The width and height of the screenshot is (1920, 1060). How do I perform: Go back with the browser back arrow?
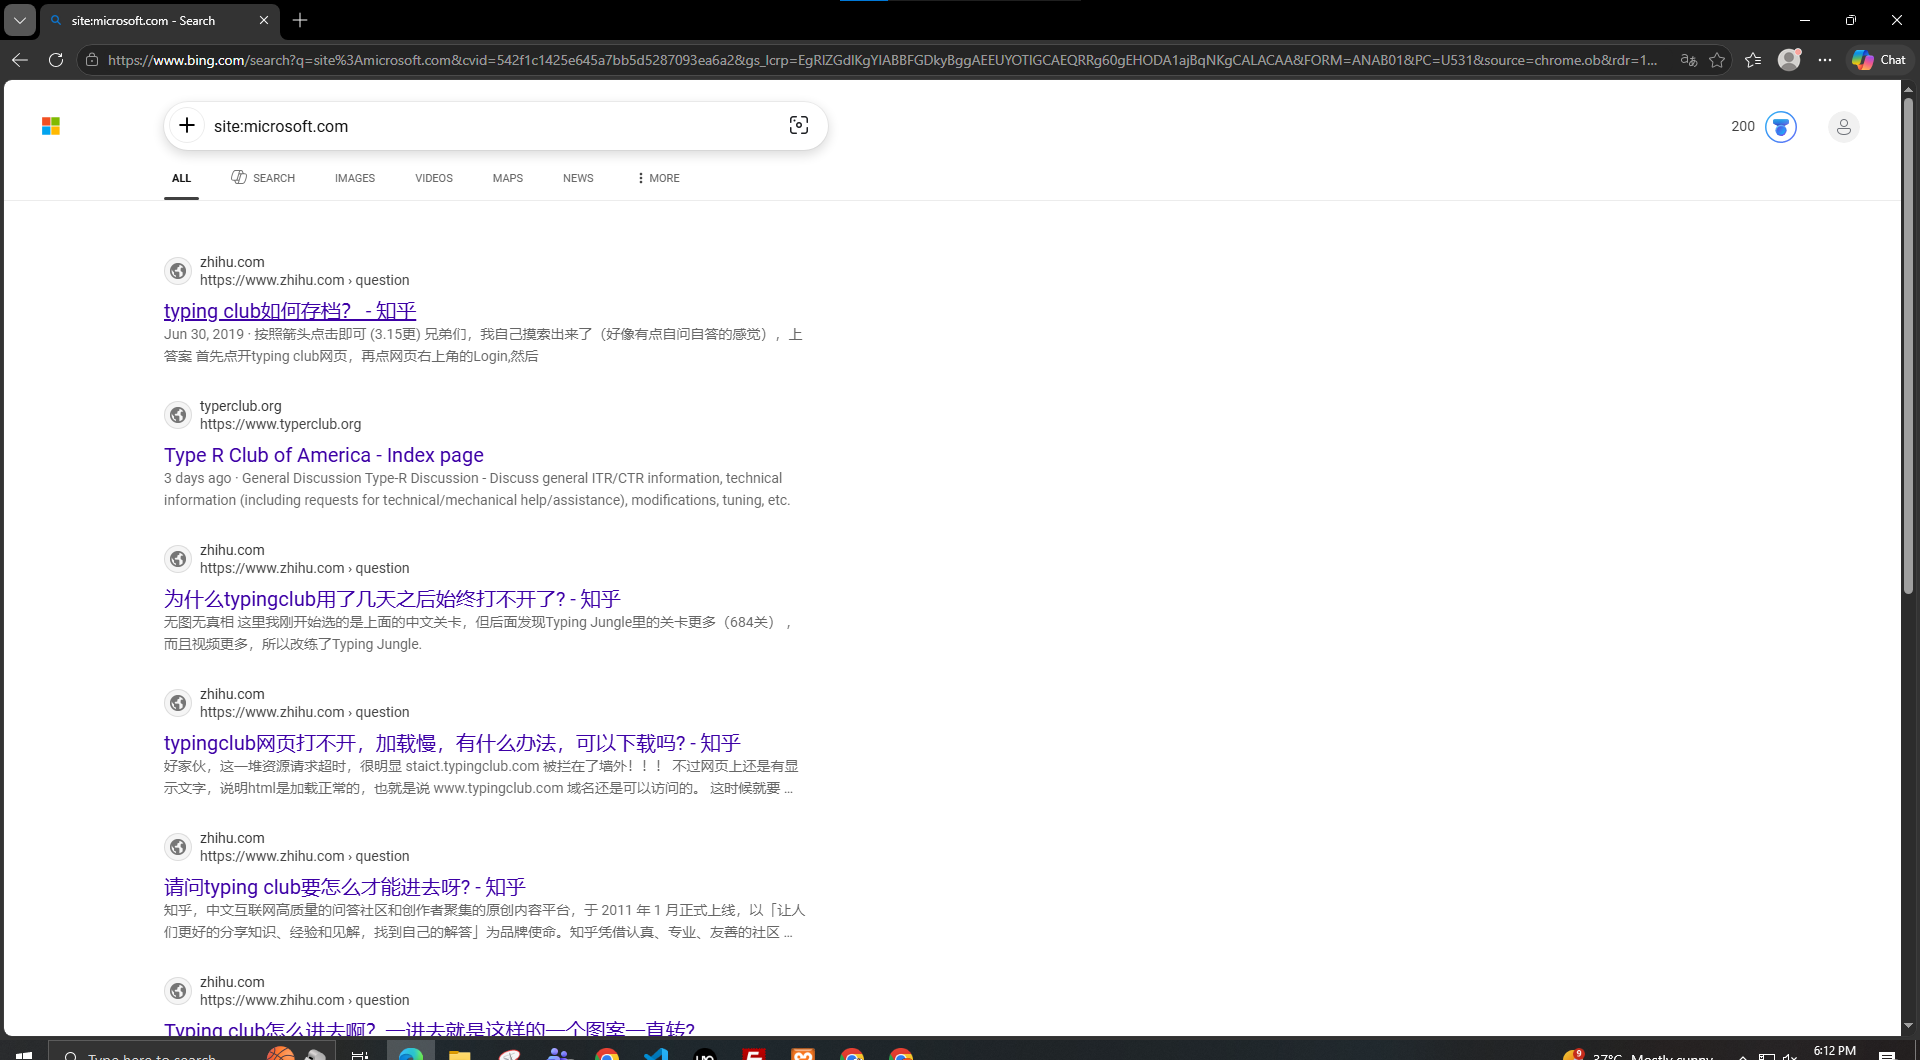tap(19, 60)
